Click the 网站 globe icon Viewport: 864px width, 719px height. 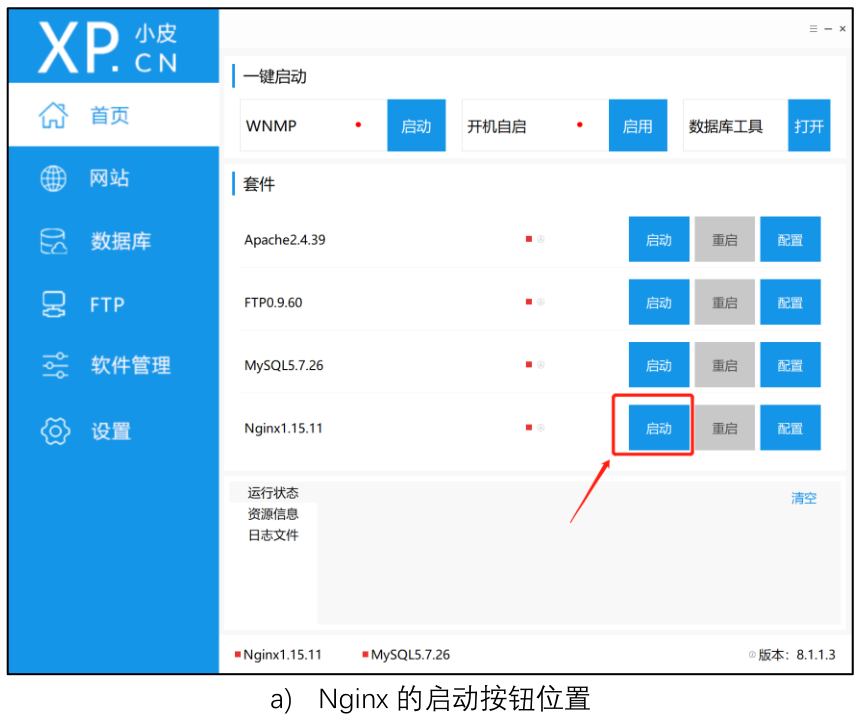click(53, 179)
